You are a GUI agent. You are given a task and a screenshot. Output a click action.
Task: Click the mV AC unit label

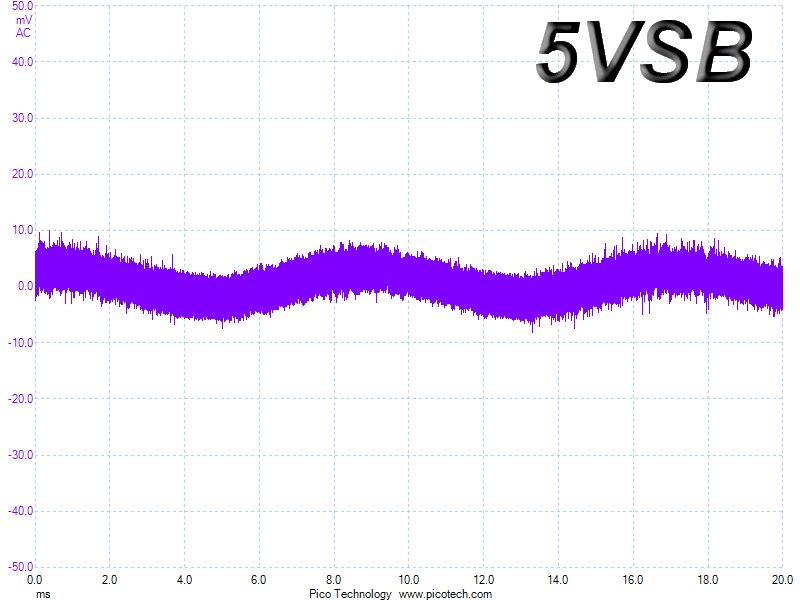(23, 27)
